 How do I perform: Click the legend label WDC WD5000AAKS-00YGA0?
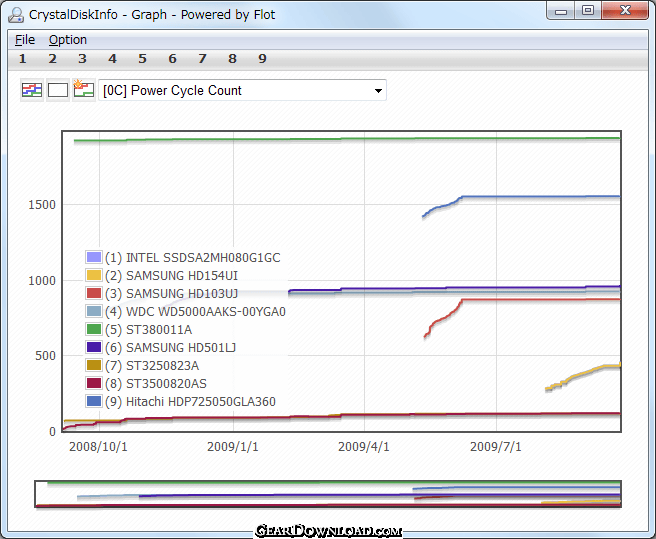point(195,311)
